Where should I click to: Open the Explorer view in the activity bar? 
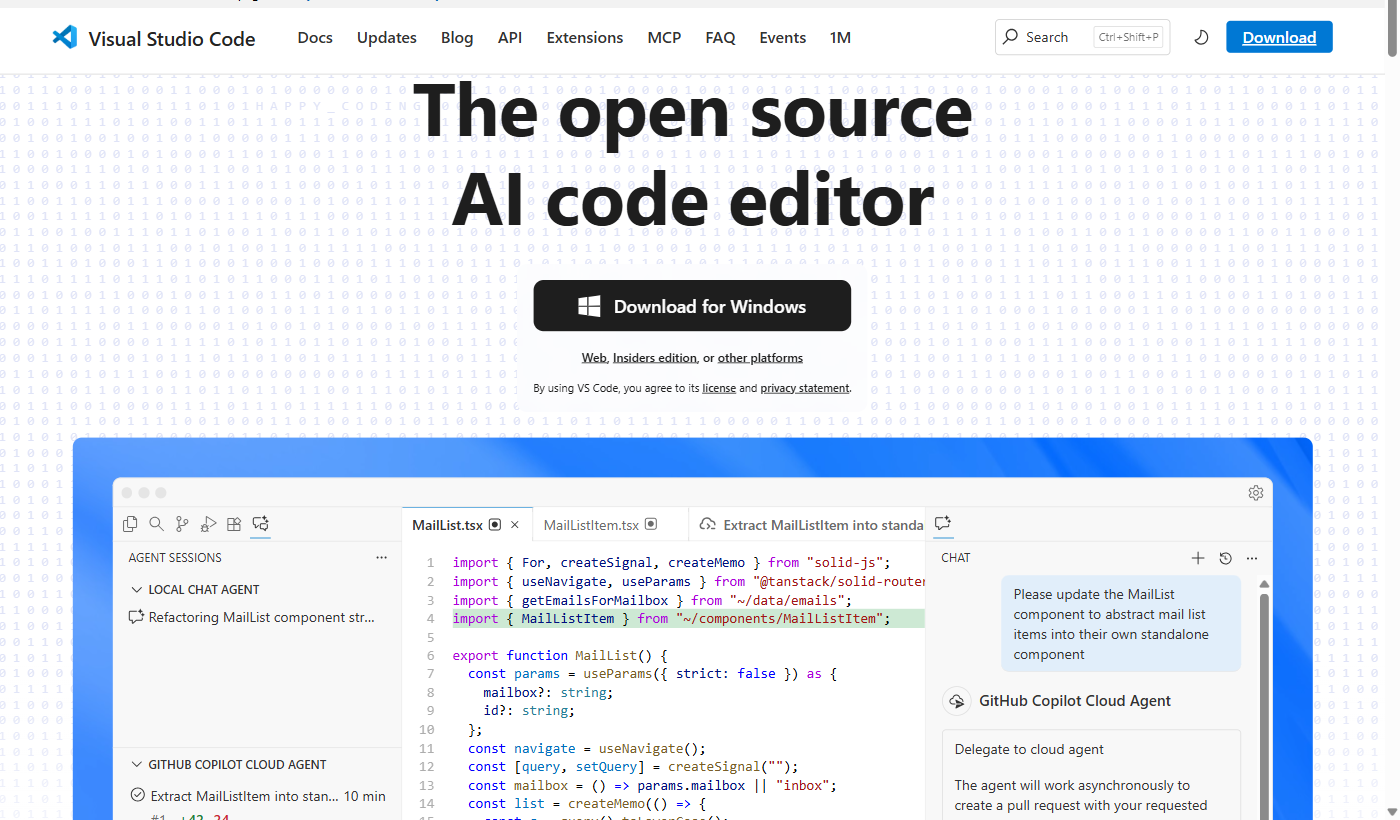point(130,523)
